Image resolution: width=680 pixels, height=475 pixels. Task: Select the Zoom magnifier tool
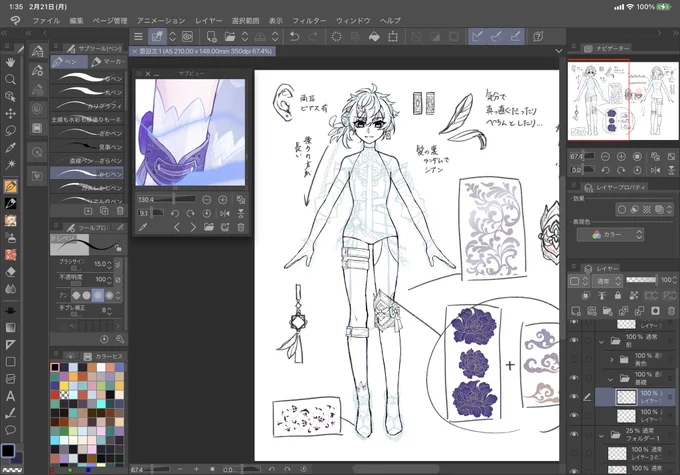10,79
